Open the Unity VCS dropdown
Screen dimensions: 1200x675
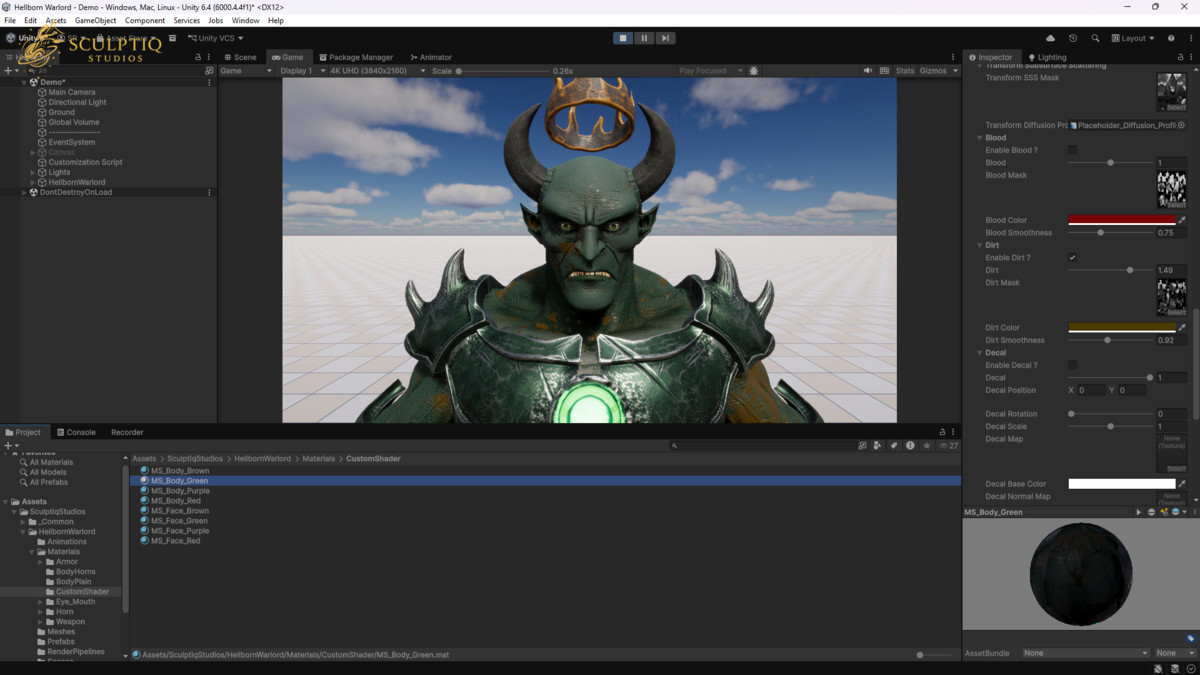tap(216, 38)
